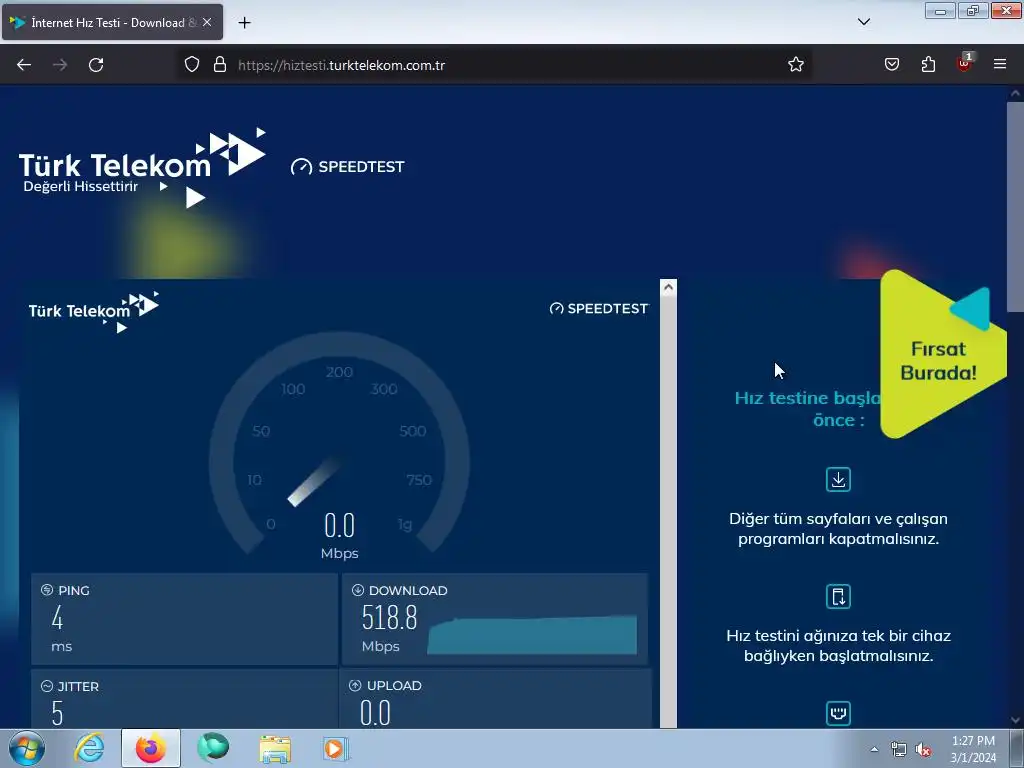Click the widget scrollbar up arrow
The width and height of the screenshot is (1024, 768).
click(x=668, y=287)
